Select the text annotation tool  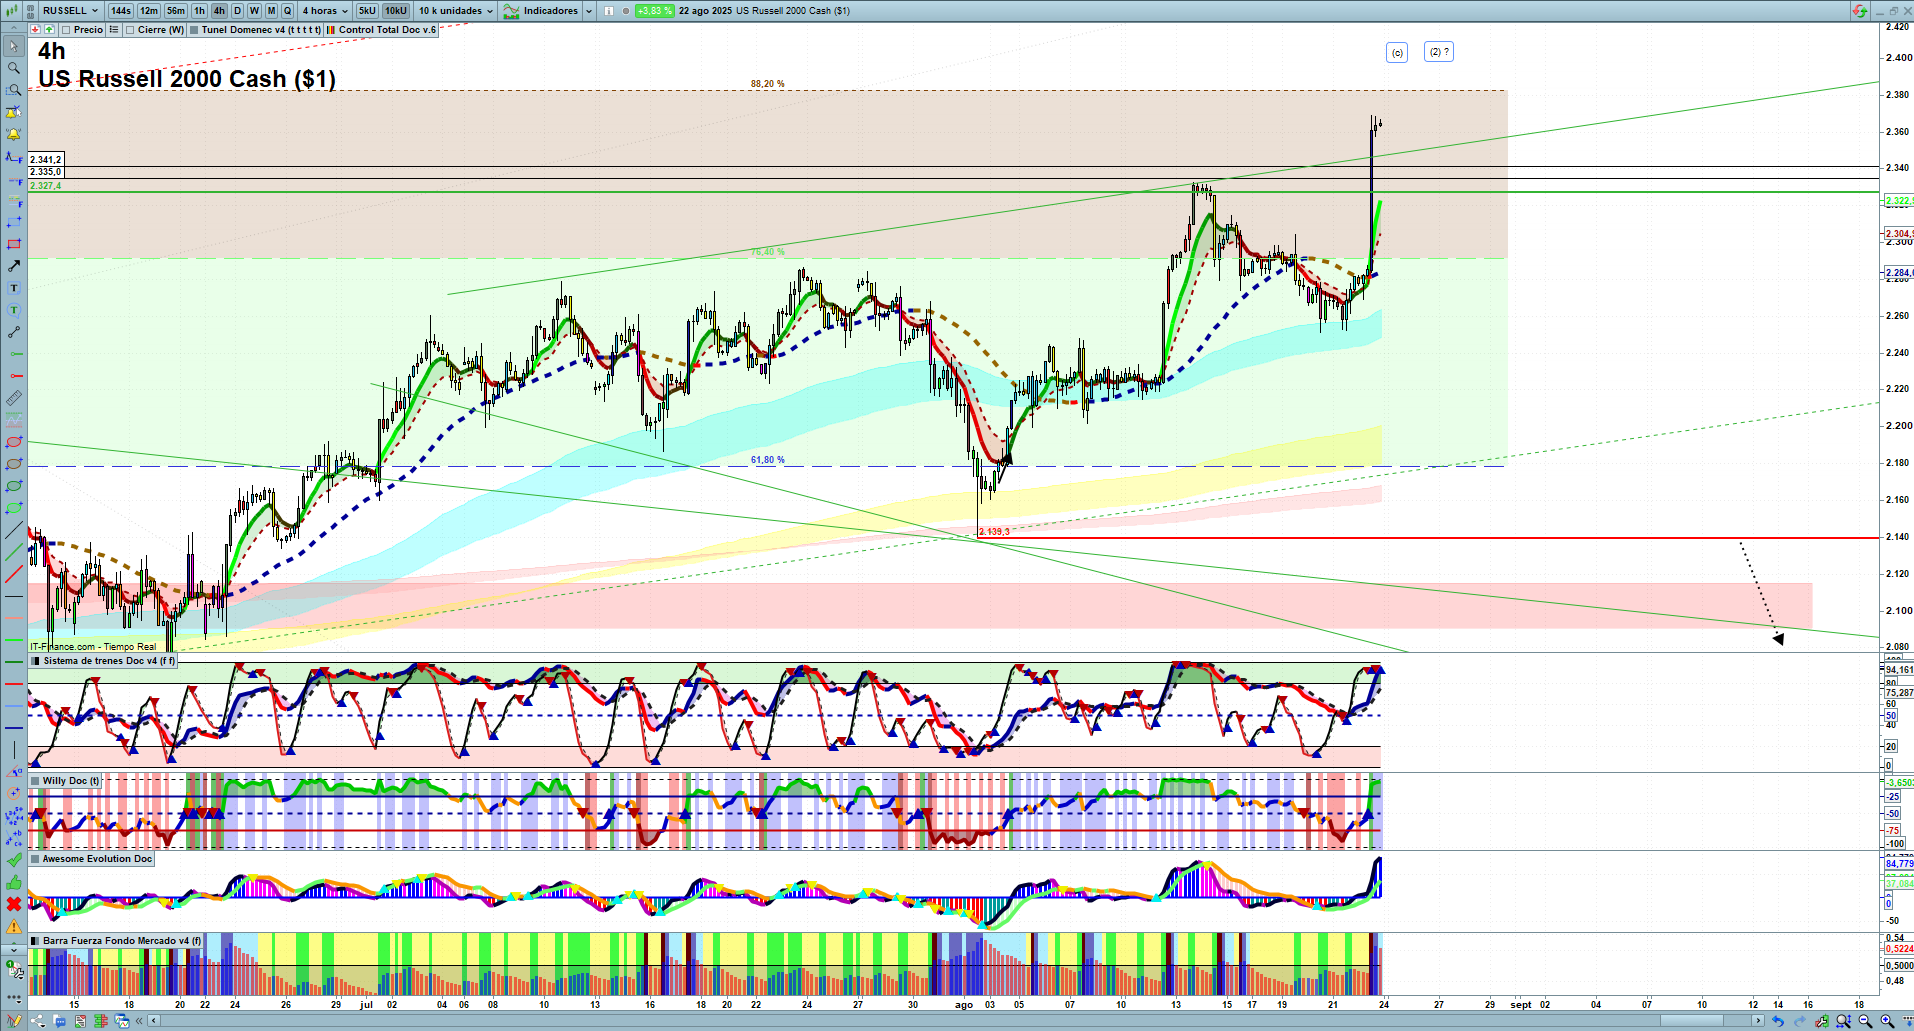coord(14,288)
